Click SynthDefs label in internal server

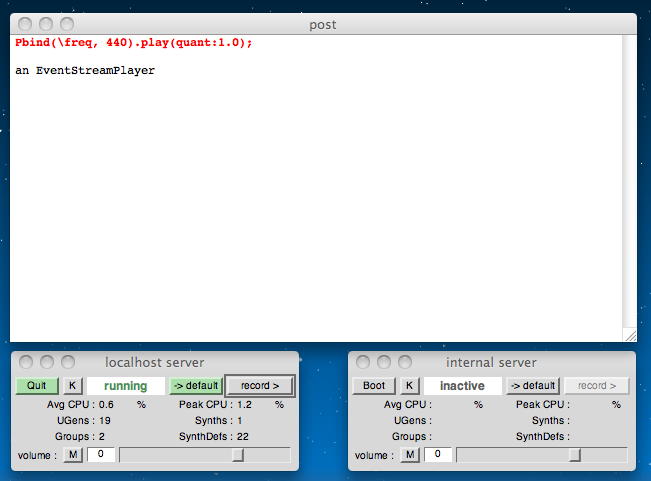[543, 437]
